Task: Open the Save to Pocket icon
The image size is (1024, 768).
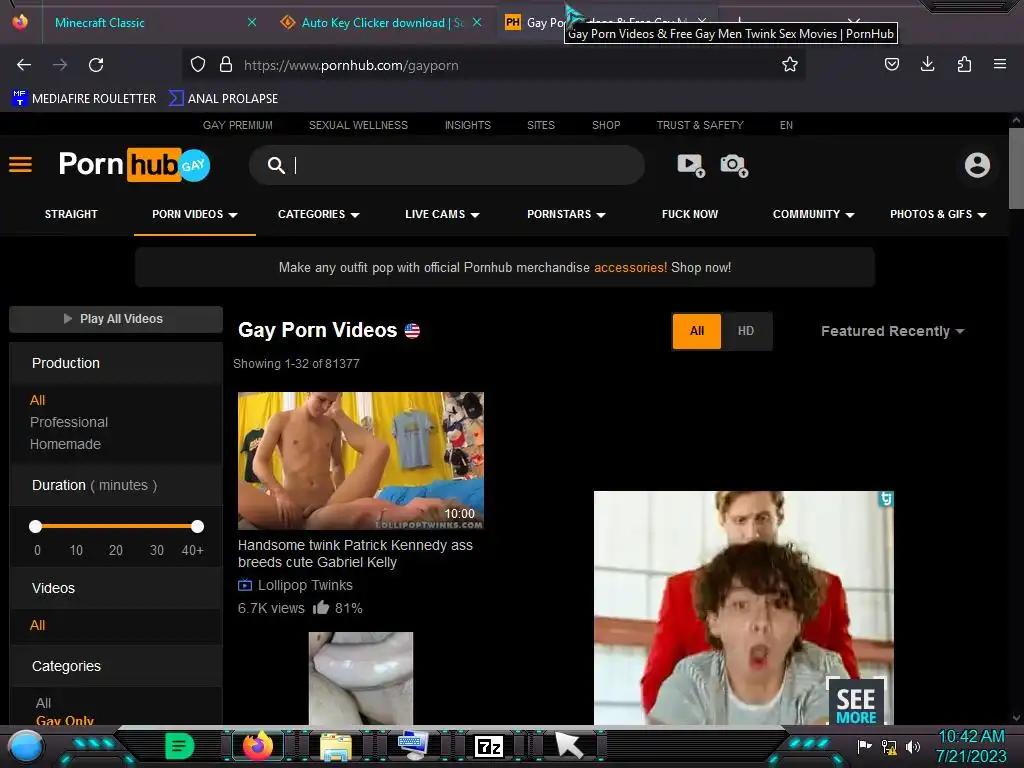Action: pos(891,64)
